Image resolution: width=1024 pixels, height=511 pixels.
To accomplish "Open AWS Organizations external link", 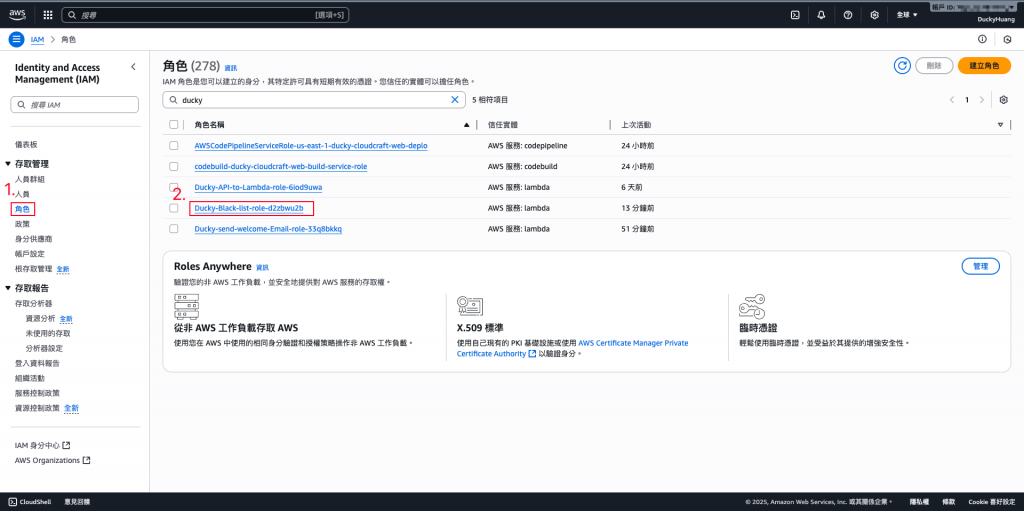I will click(52, 460).
